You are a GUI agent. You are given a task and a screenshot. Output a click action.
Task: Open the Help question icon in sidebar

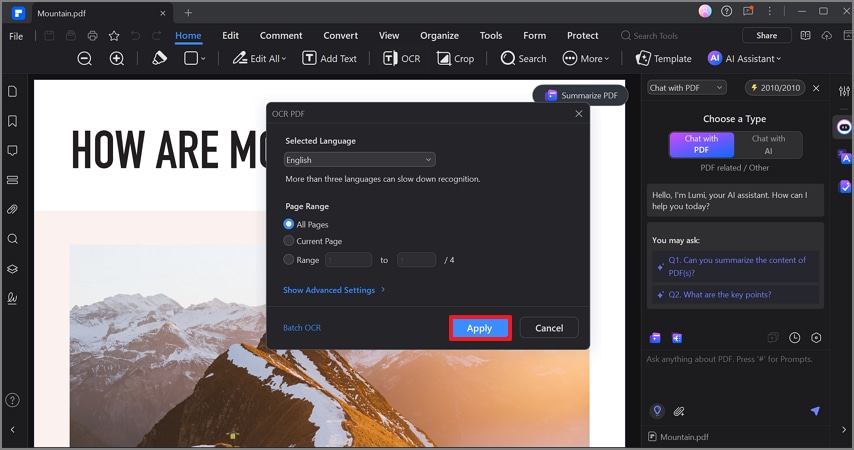(x=12, y=400)
